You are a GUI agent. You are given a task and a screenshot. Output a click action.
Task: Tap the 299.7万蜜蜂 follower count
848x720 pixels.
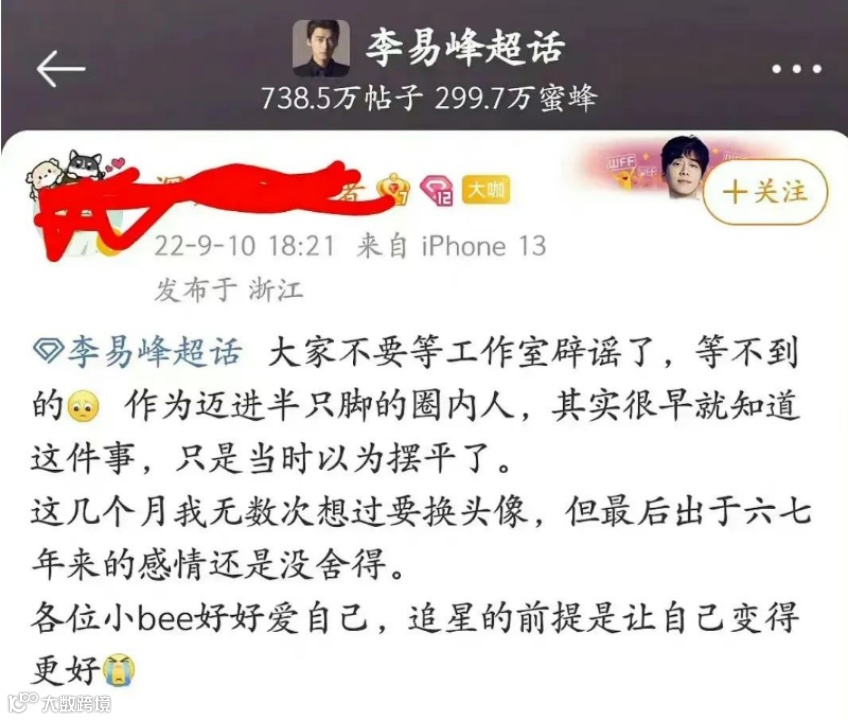point(515,99)
